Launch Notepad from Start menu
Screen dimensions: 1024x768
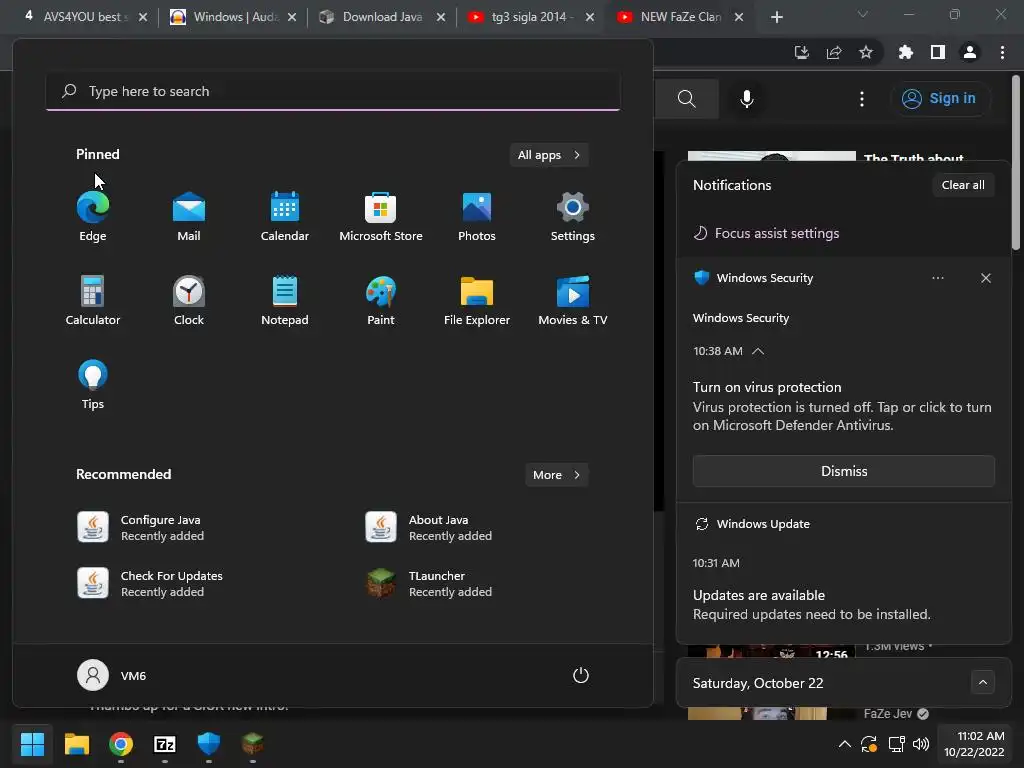tap(285, 300)
